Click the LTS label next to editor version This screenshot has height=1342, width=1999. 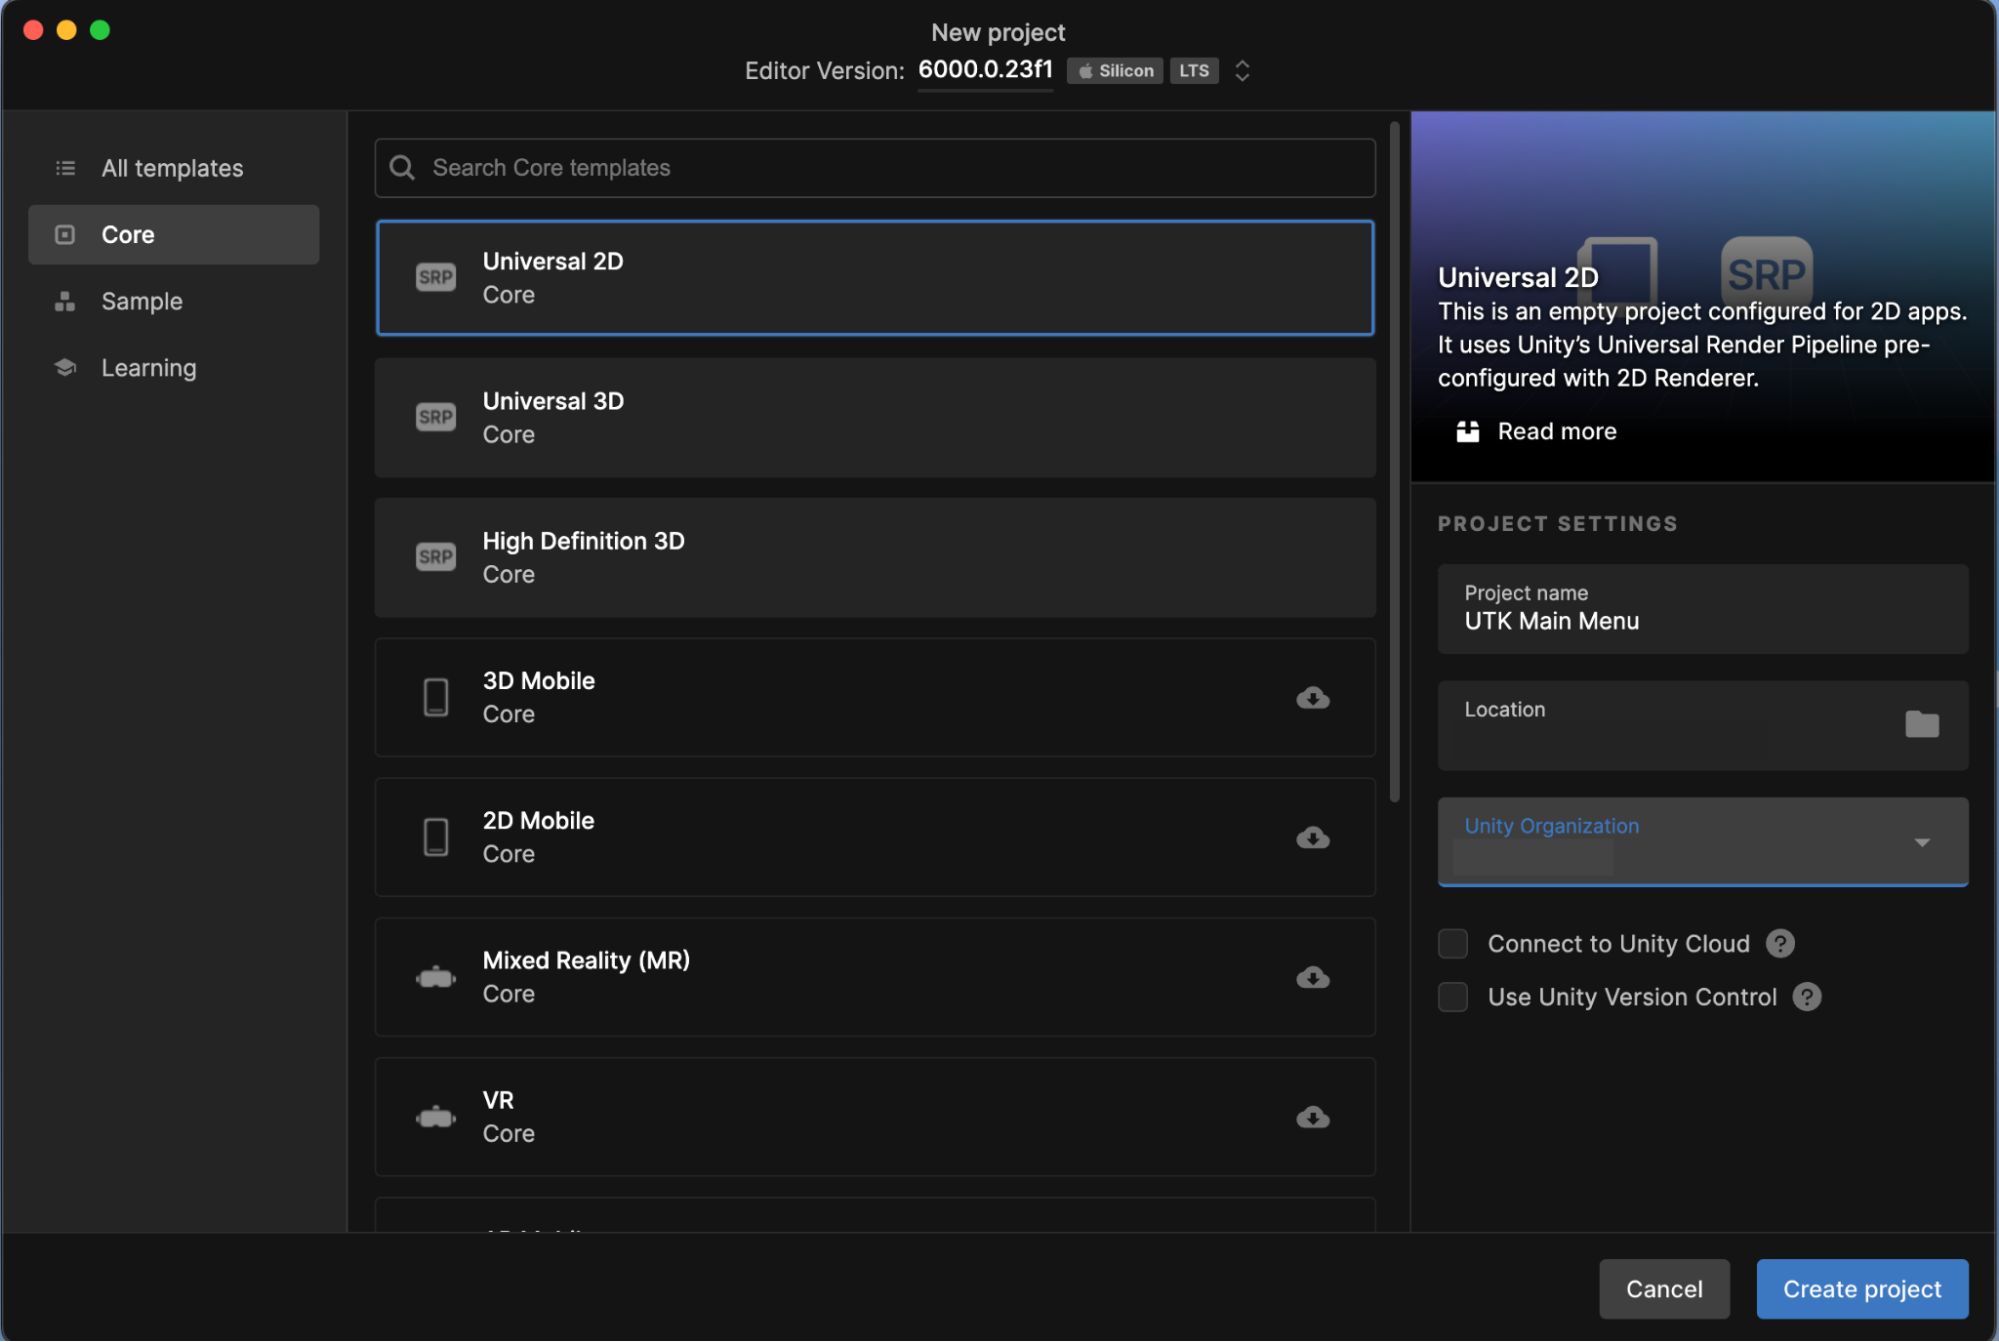(1193, 70)
